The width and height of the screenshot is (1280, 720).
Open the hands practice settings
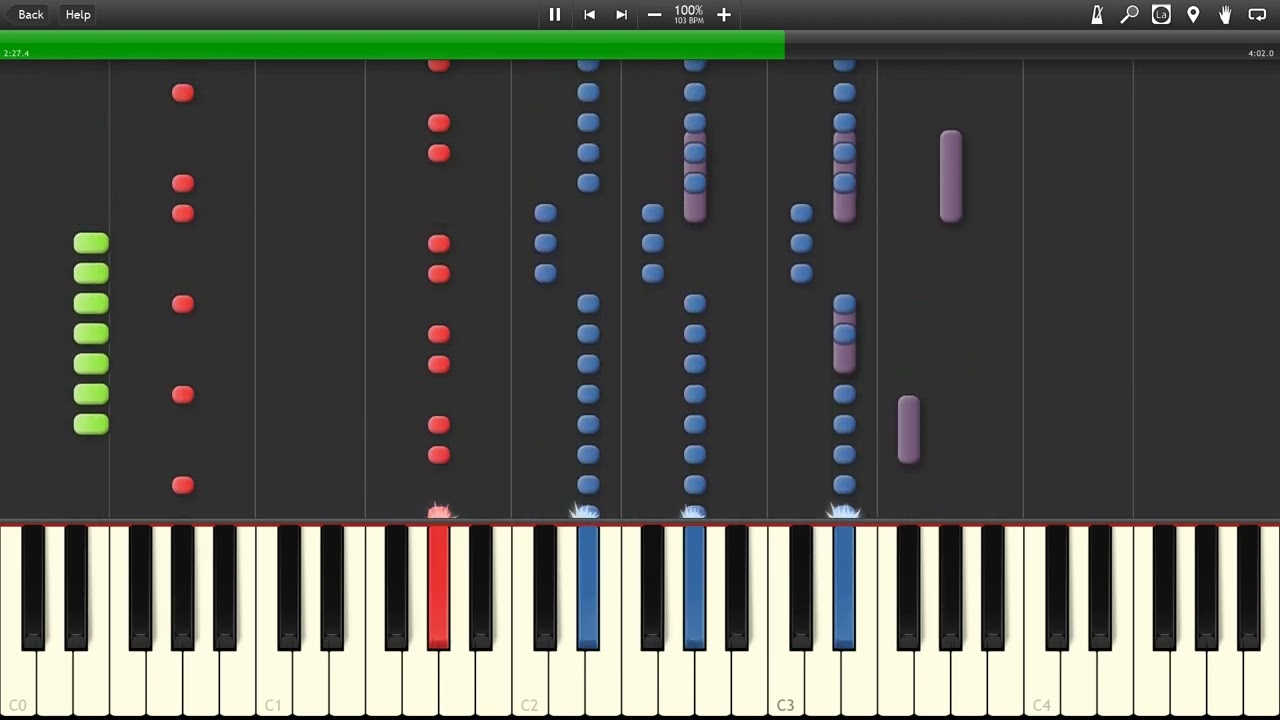tap(1225, 14)
